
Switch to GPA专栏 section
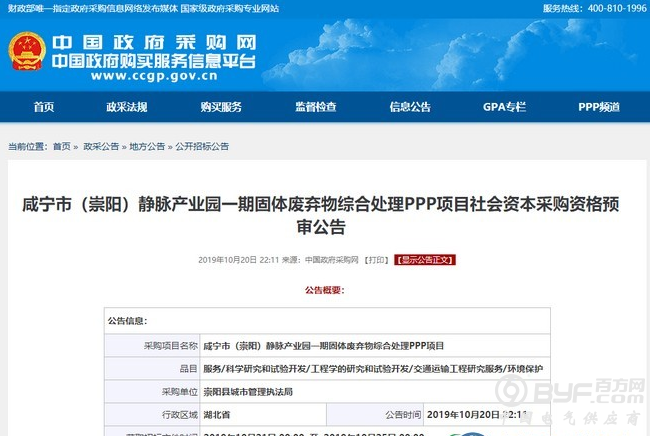504,107
